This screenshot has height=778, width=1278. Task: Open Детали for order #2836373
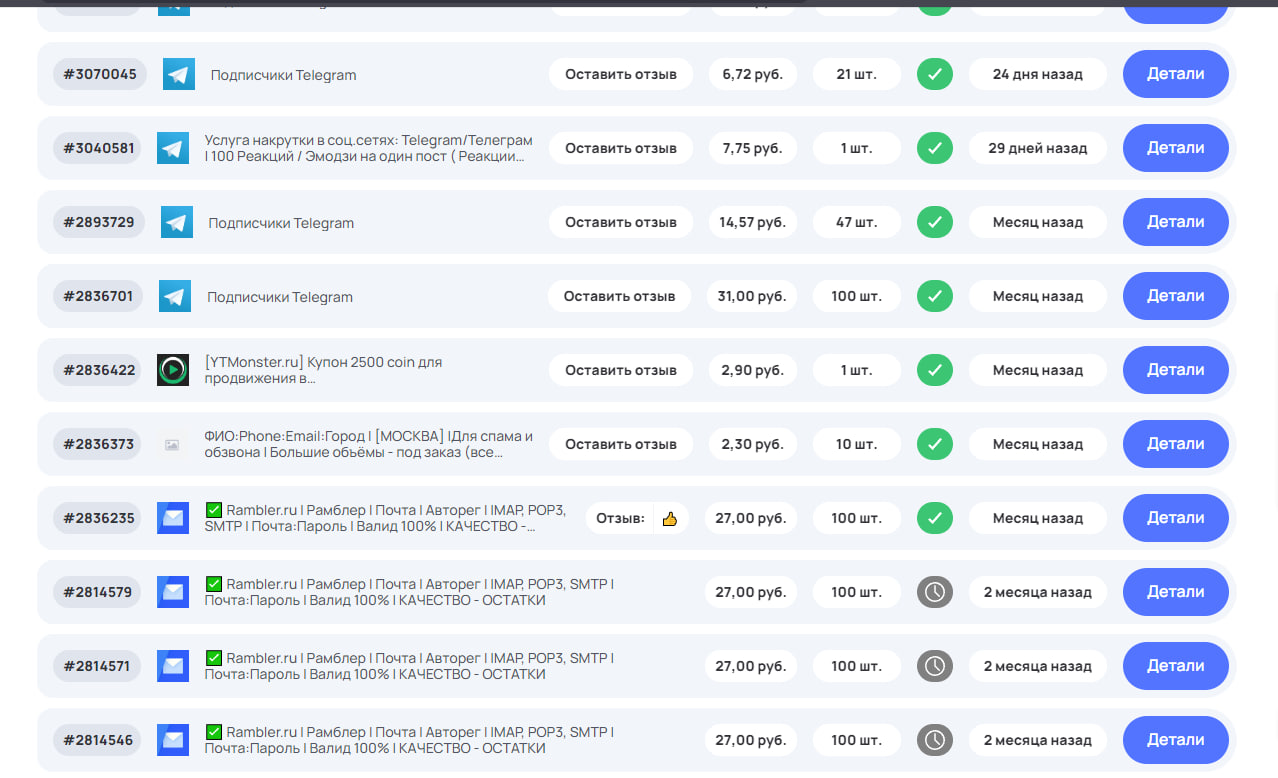1176,444
